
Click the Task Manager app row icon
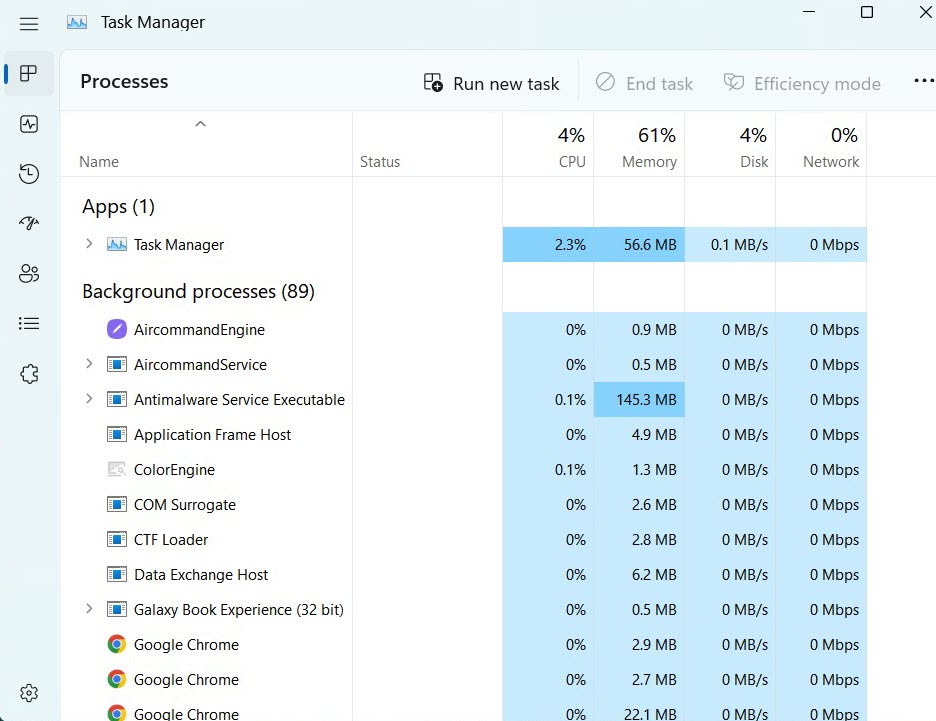[x=116, y=245]
